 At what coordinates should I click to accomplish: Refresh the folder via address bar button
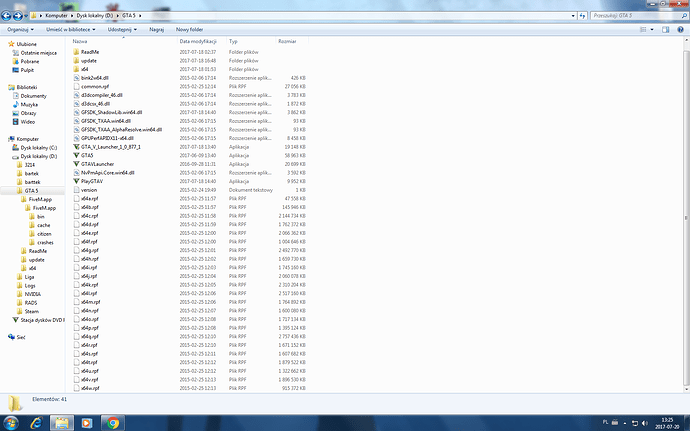(x=583, y=16)
